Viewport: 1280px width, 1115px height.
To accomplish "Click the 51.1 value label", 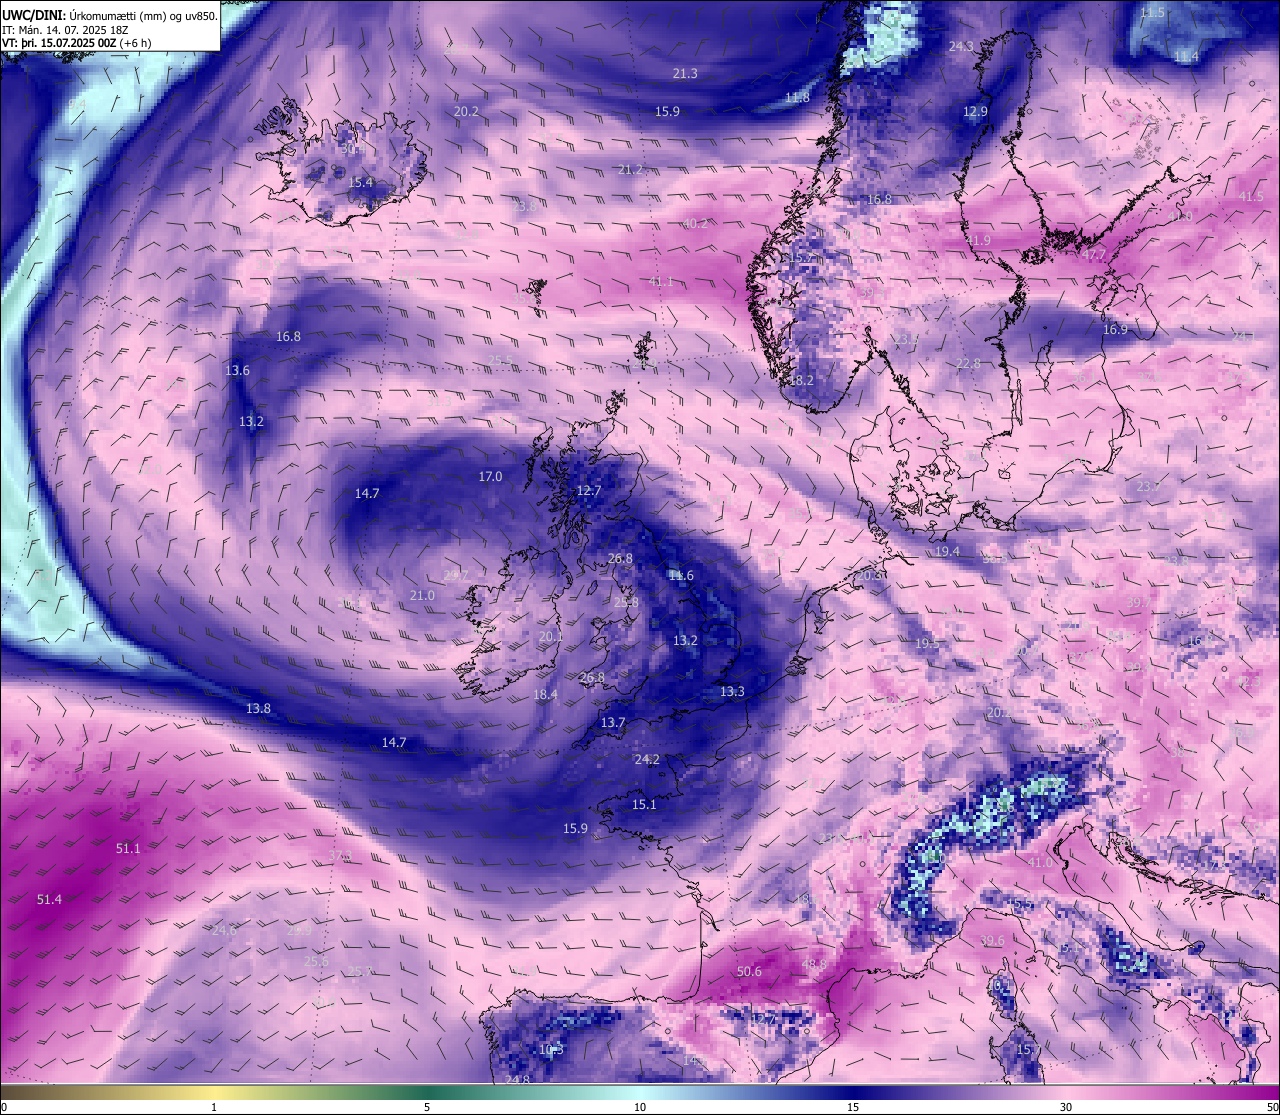I will click(x=128, y=849).
